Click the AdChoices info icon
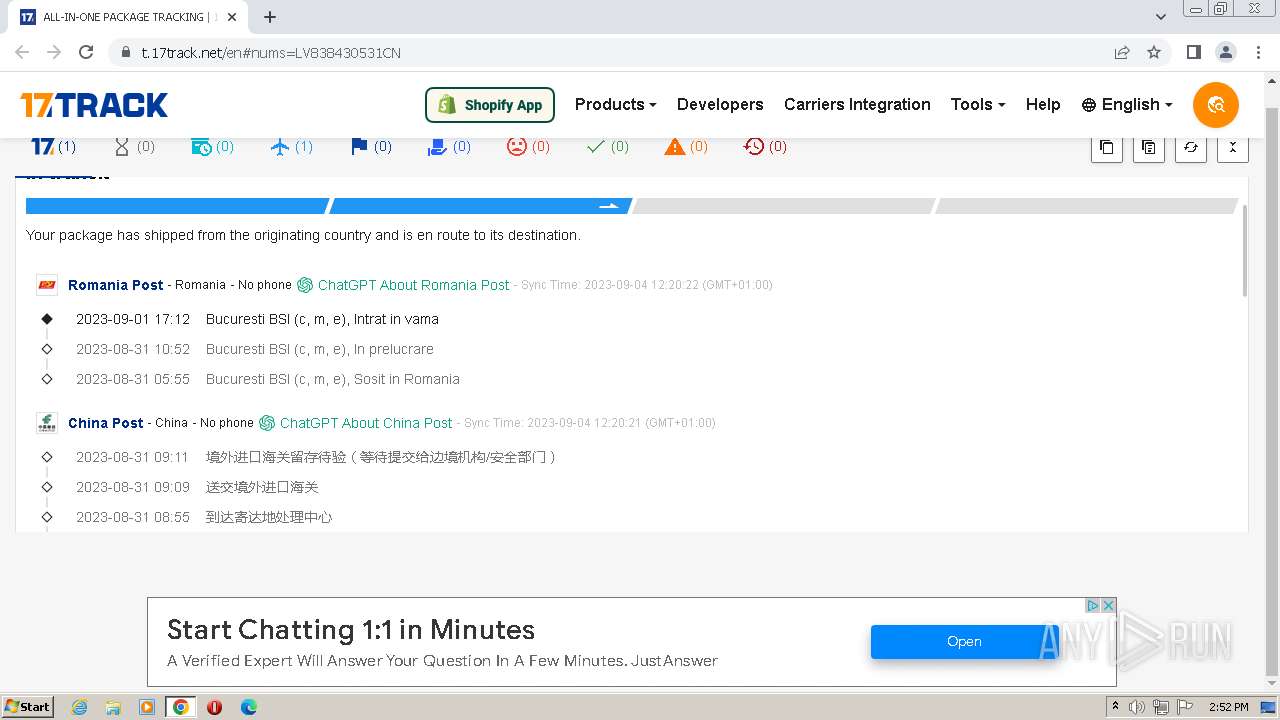 point(1093,605)
